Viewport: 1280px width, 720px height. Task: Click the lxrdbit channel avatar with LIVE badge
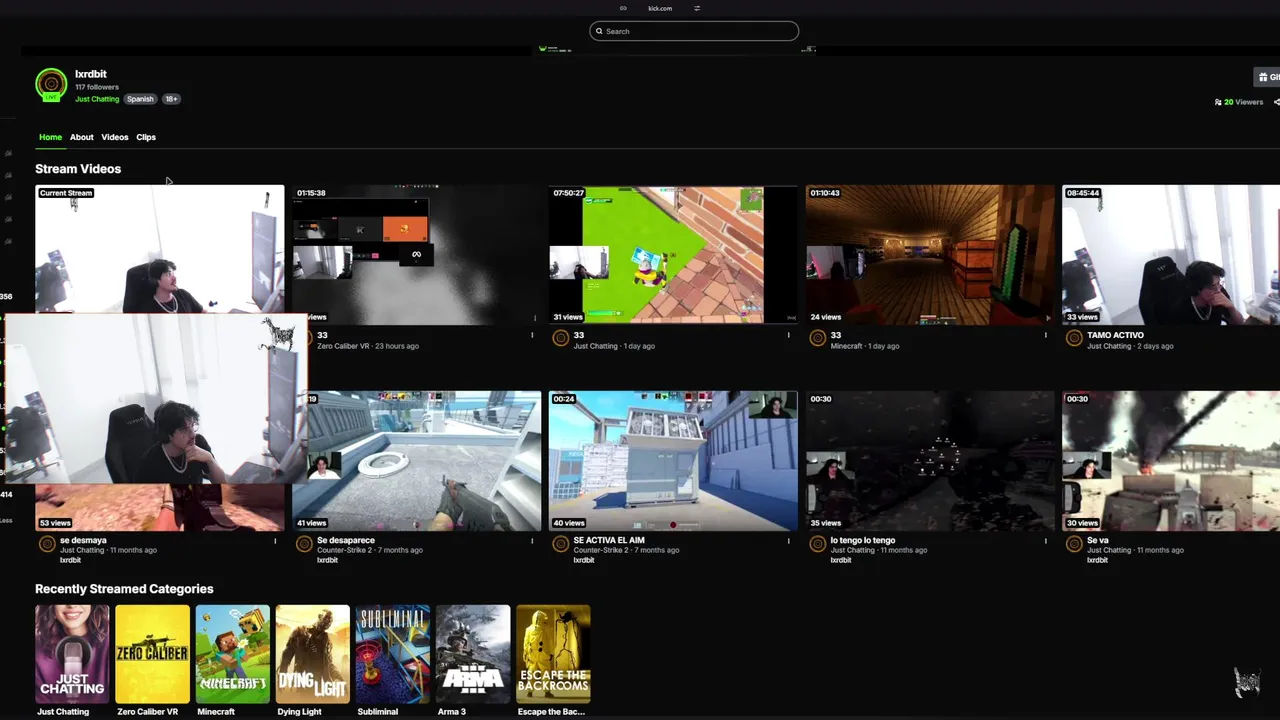coord(51,85)
